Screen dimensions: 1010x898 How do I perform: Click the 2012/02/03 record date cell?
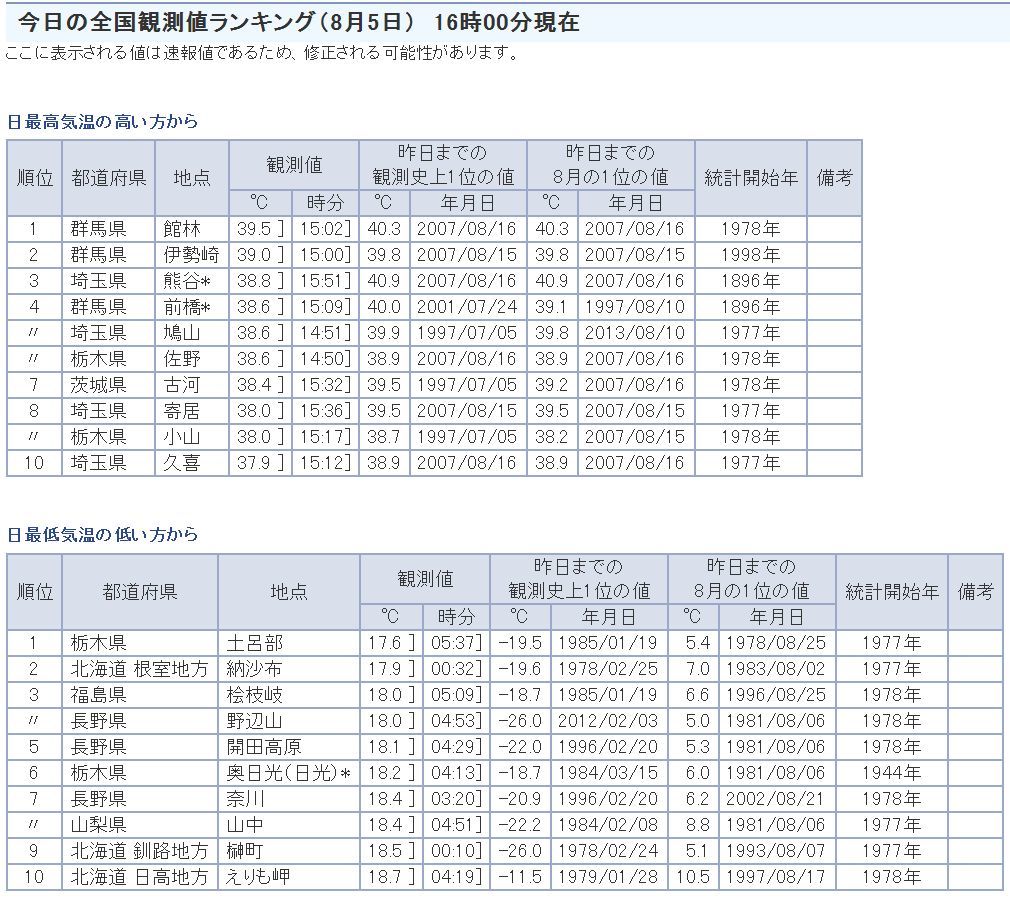click(x=608, y=721)
